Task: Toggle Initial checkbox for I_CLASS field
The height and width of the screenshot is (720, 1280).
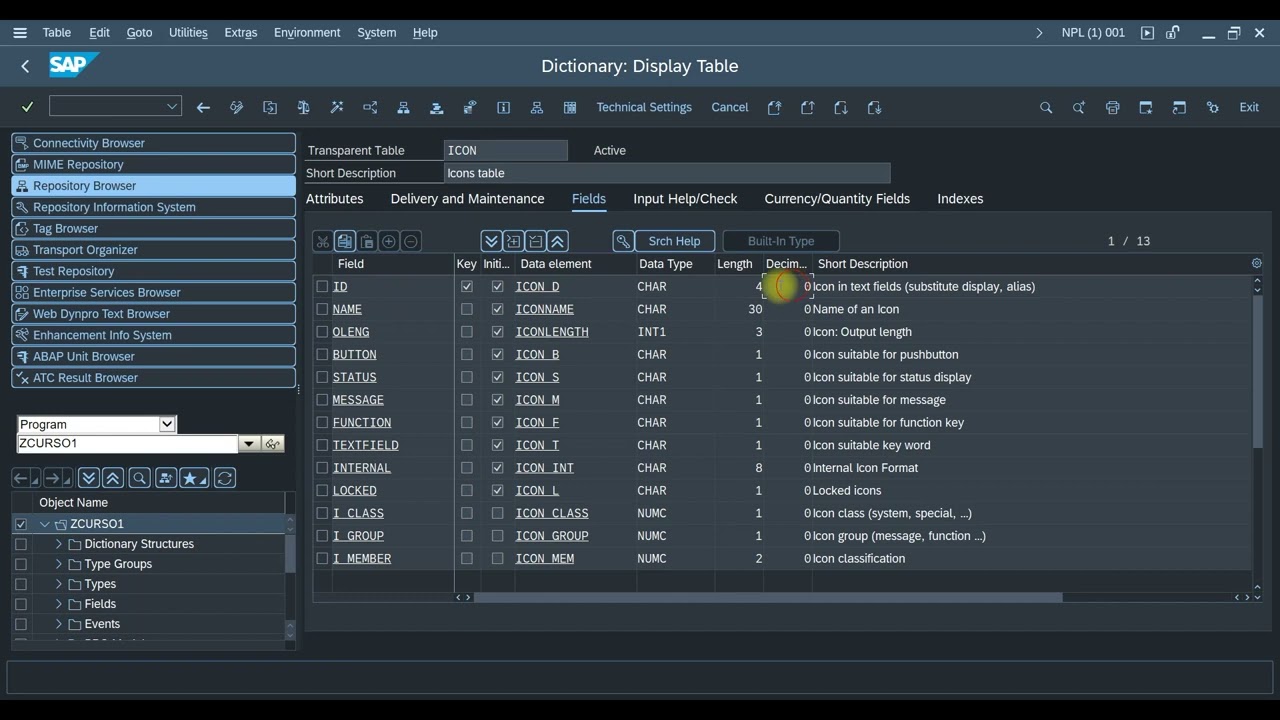Action: pyautogui.click(x=497, y=513)
